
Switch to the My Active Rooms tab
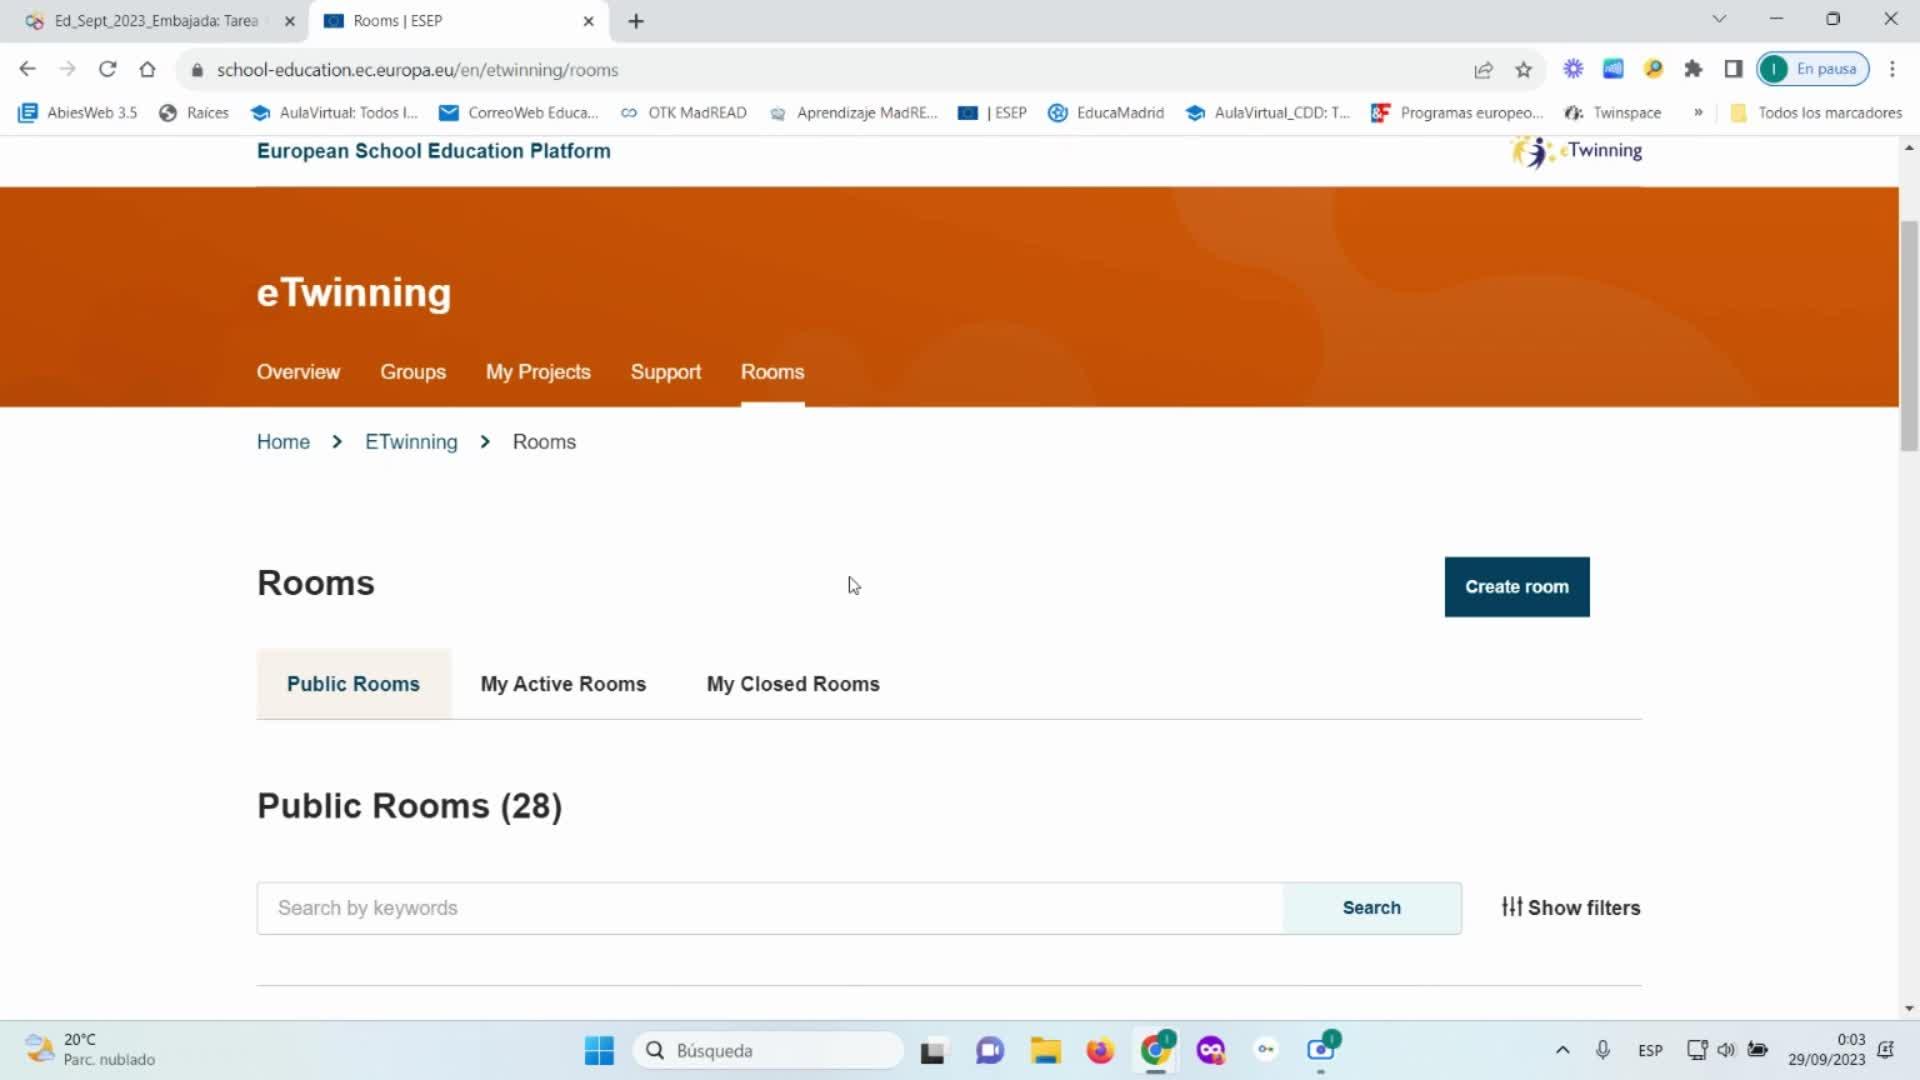[x=563, y=684]
